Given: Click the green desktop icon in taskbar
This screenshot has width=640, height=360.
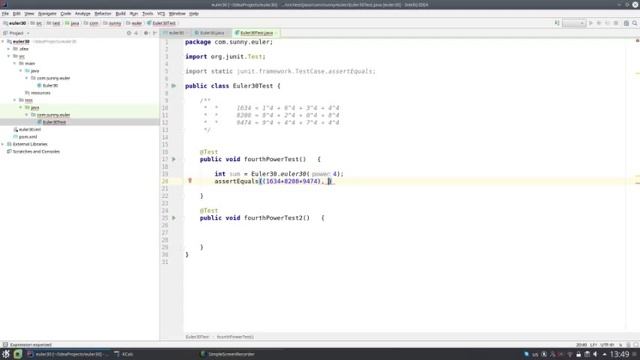Looking at the screenshot, I should point(18,354).
